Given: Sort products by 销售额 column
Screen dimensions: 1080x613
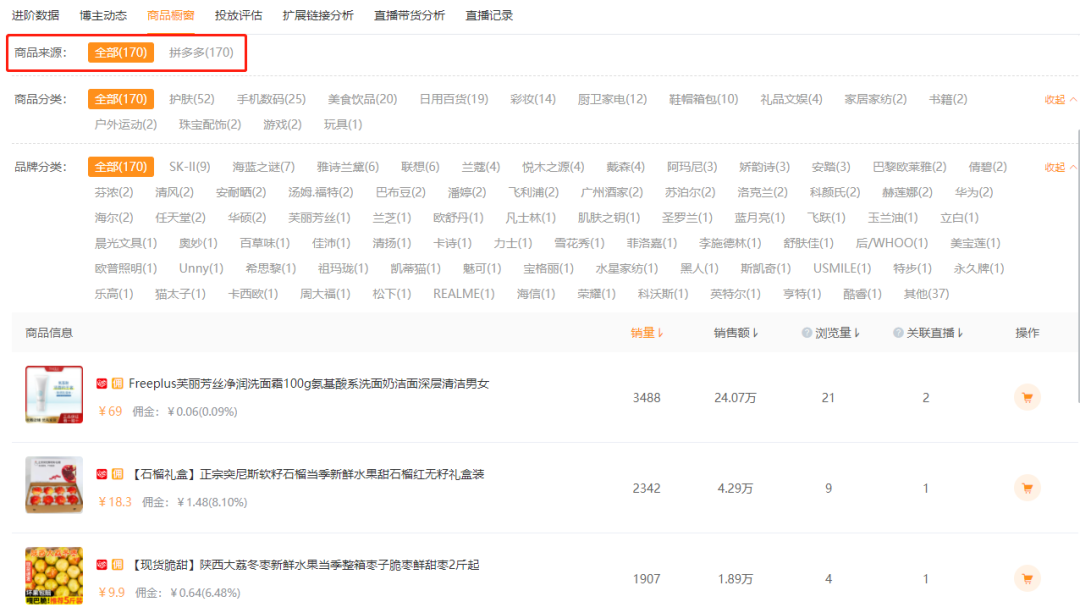Looking at the screenshot, I should (736, 333).
